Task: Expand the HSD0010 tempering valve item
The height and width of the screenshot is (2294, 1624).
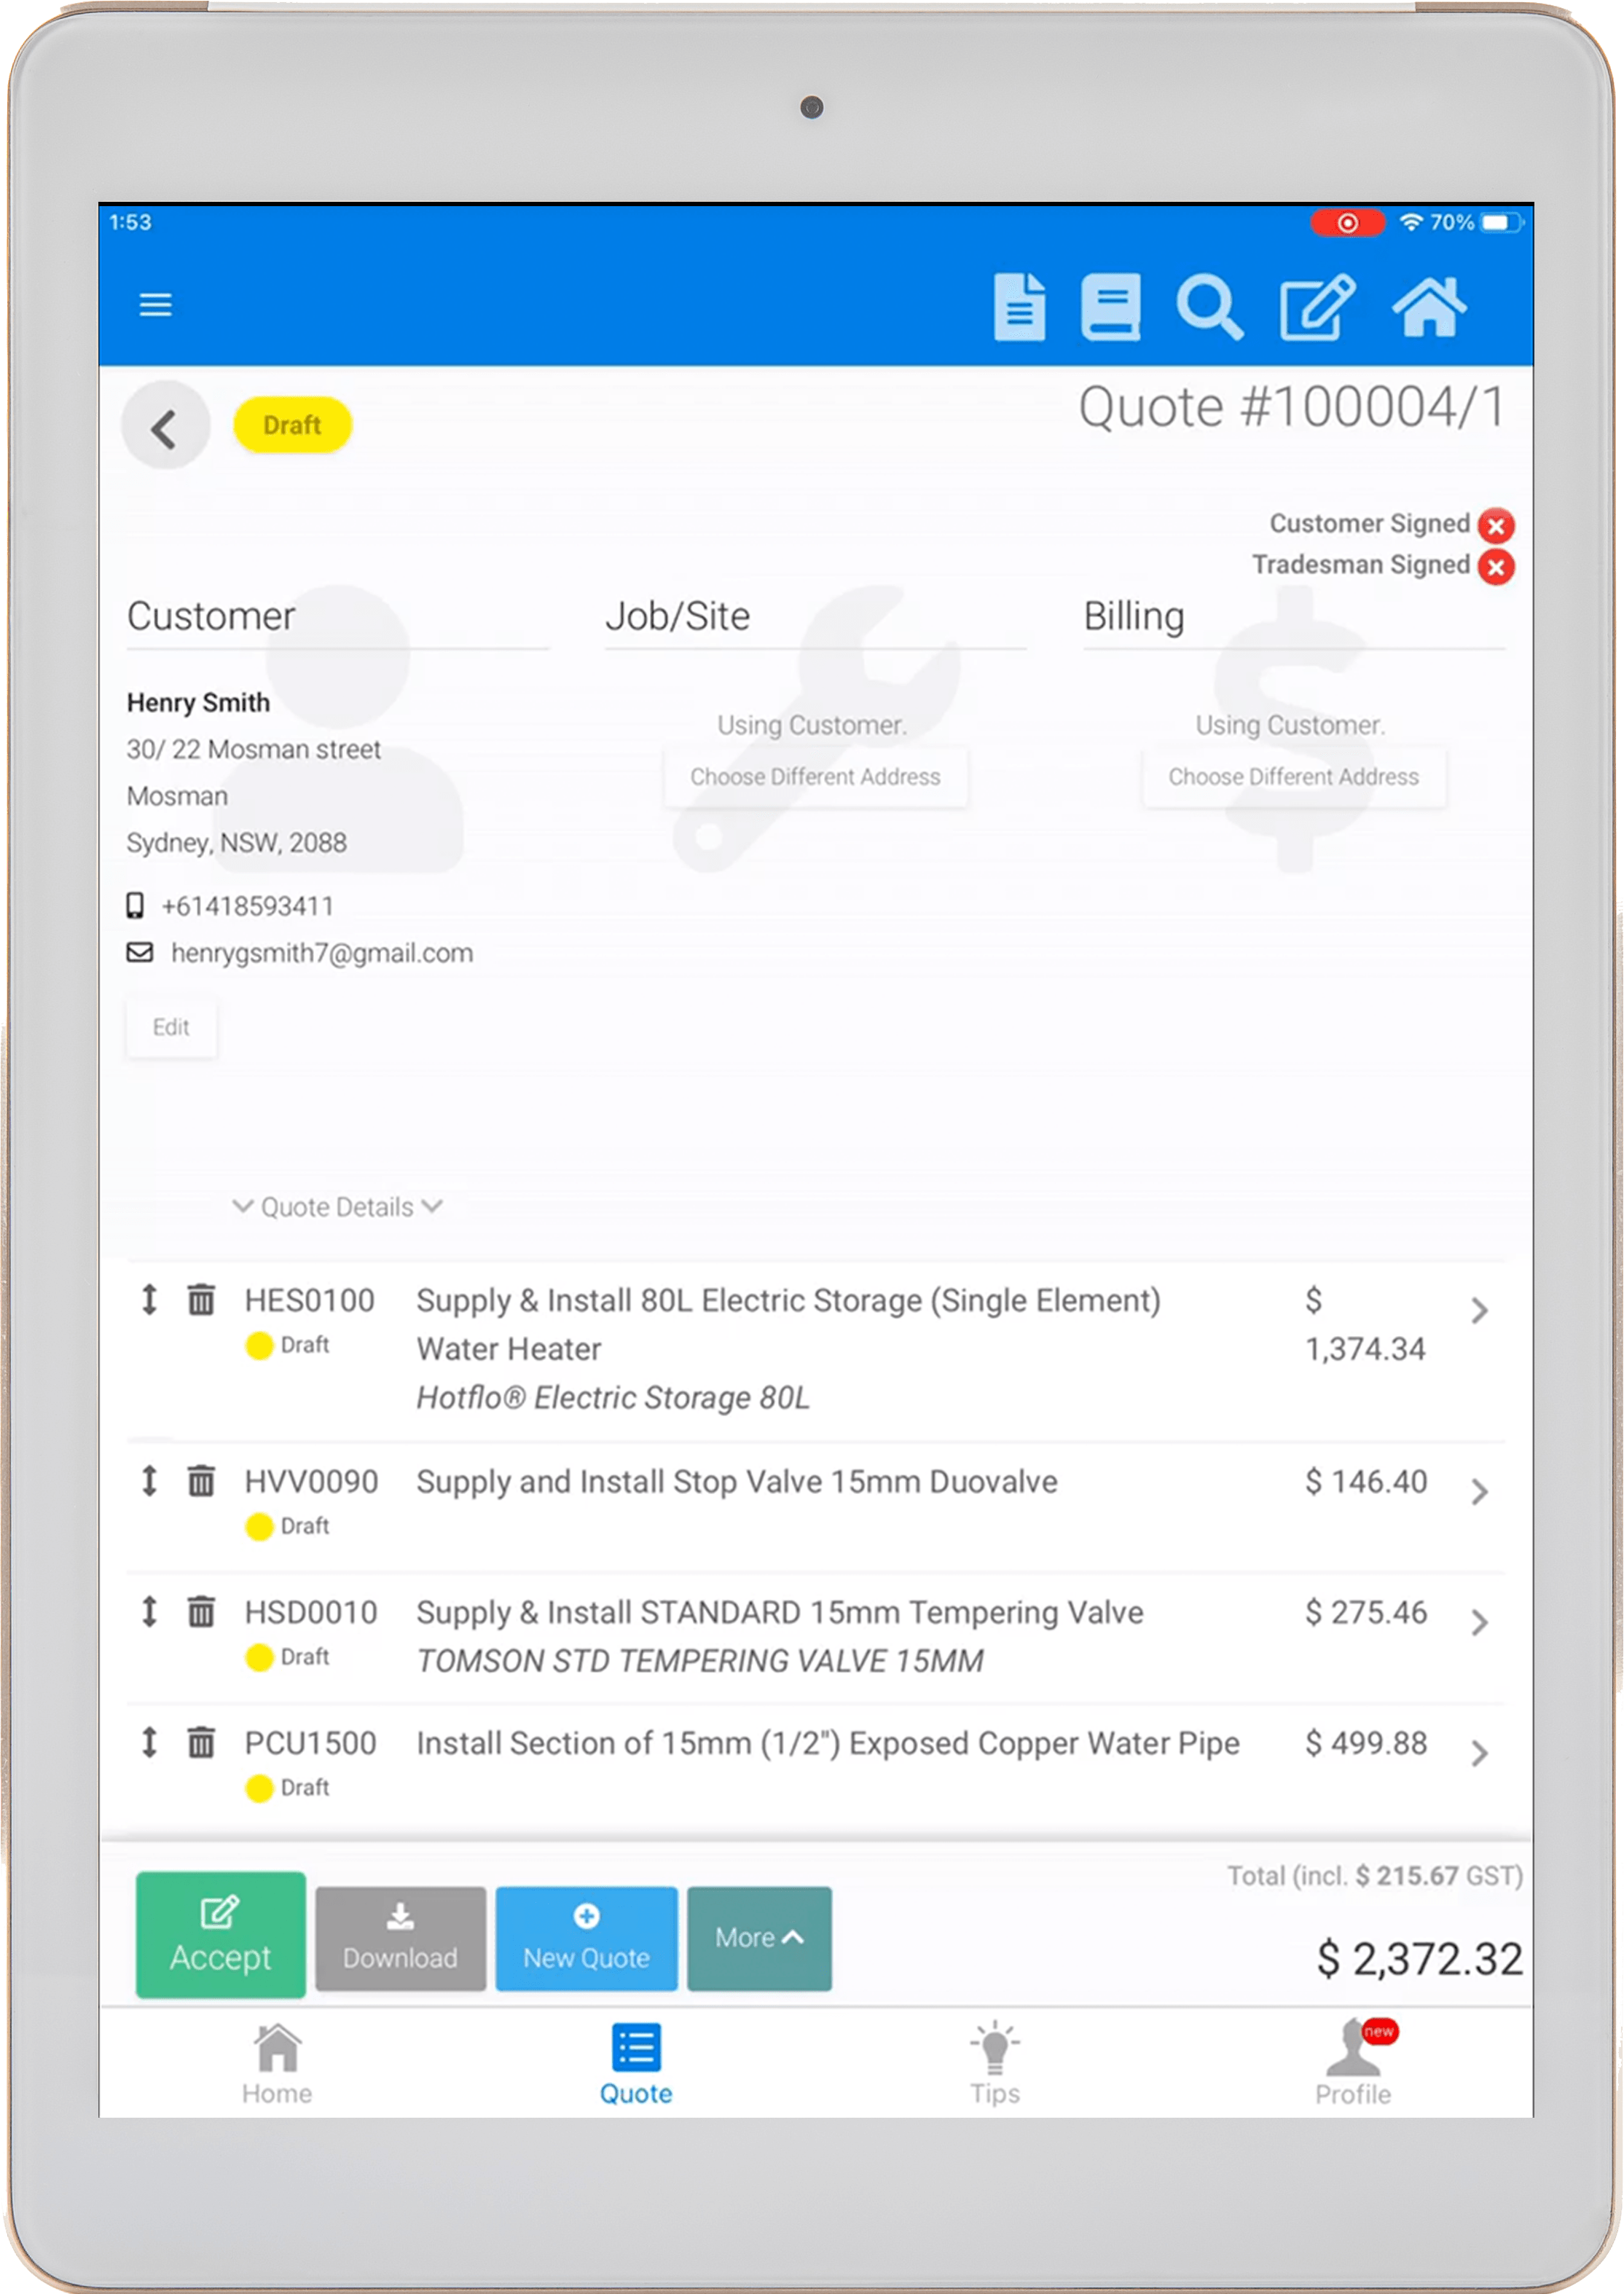Action: click(x=1479, y=1622)
